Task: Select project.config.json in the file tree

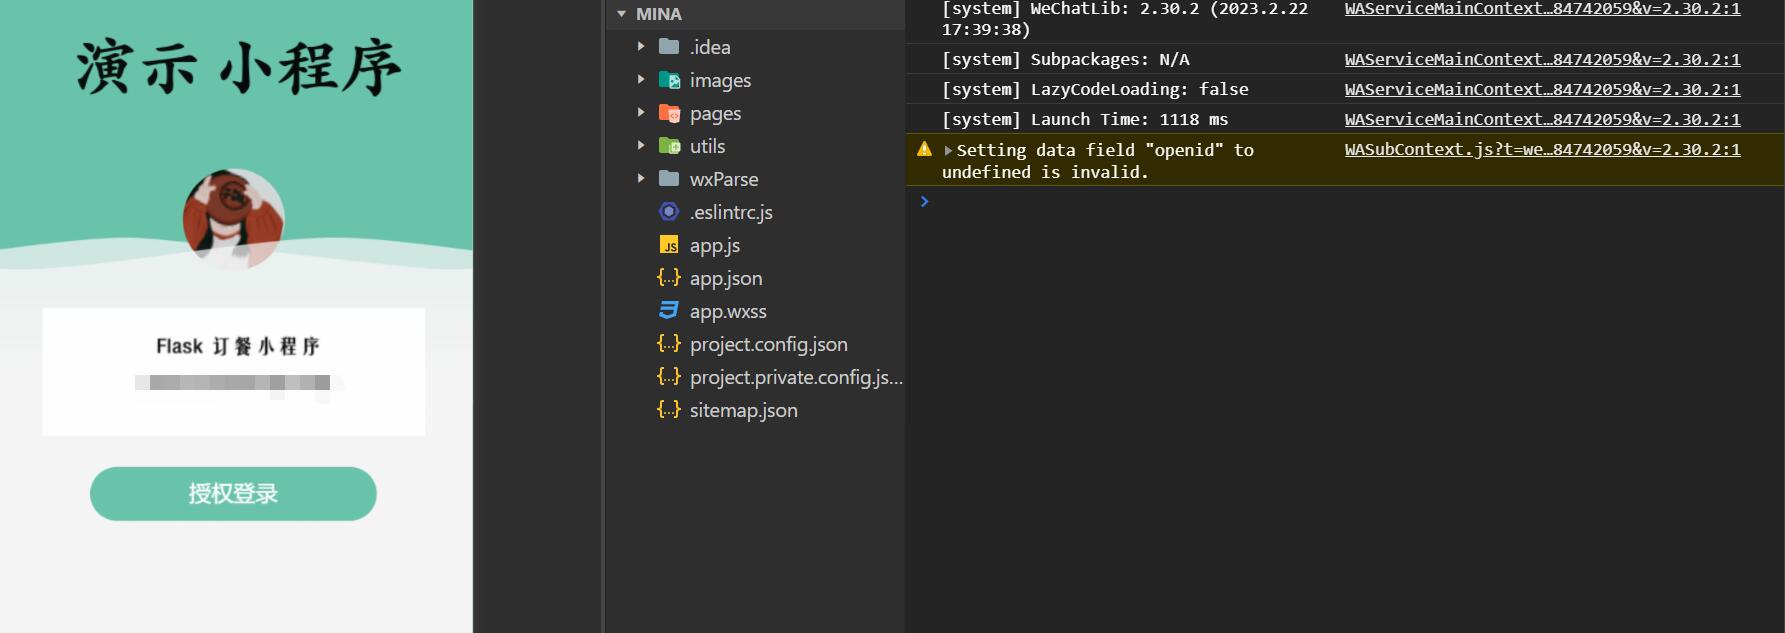Action: coord(768,344)
